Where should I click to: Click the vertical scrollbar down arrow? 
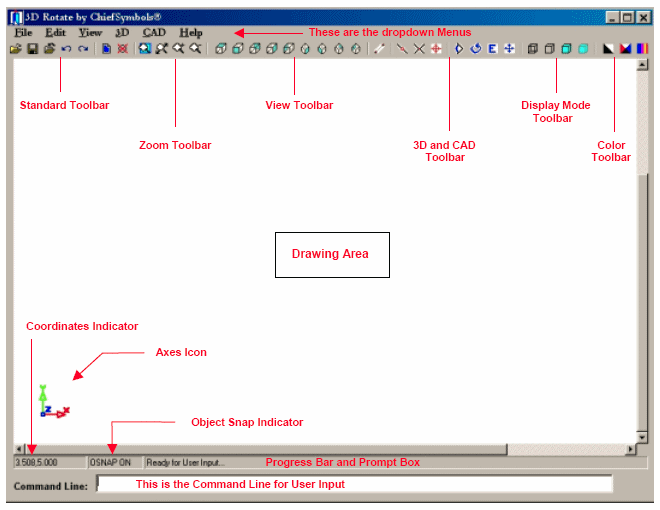point(642,437)
